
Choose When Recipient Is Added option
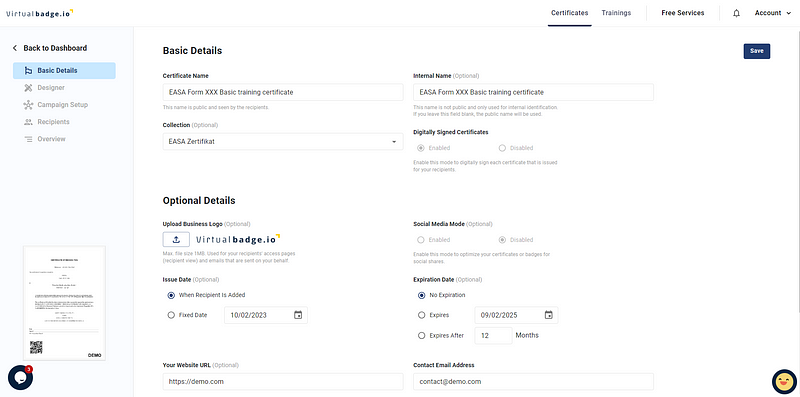(171, 295)
